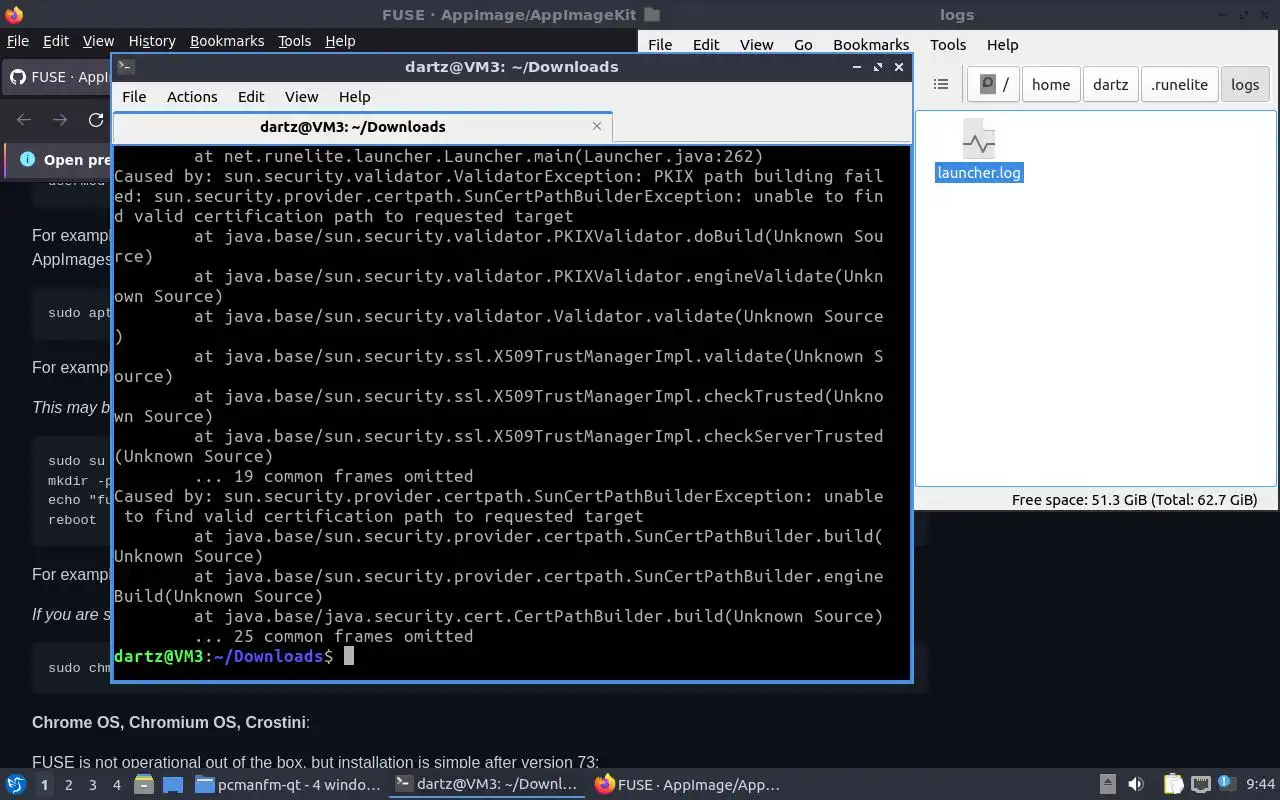Click the removable media eject tray icon
1280x800 pixels.
1108,785
